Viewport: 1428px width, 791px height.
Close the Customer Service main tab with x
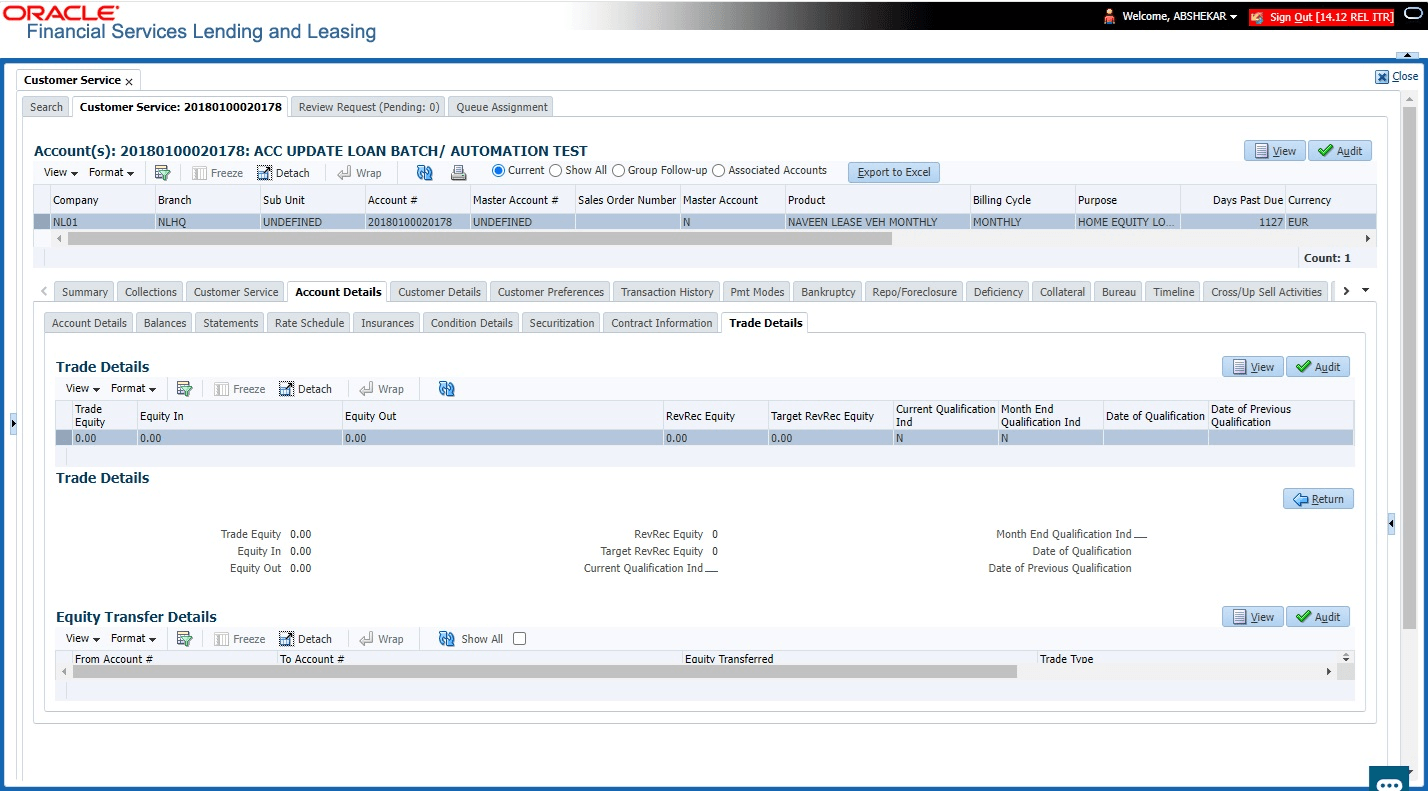point(129,81)
